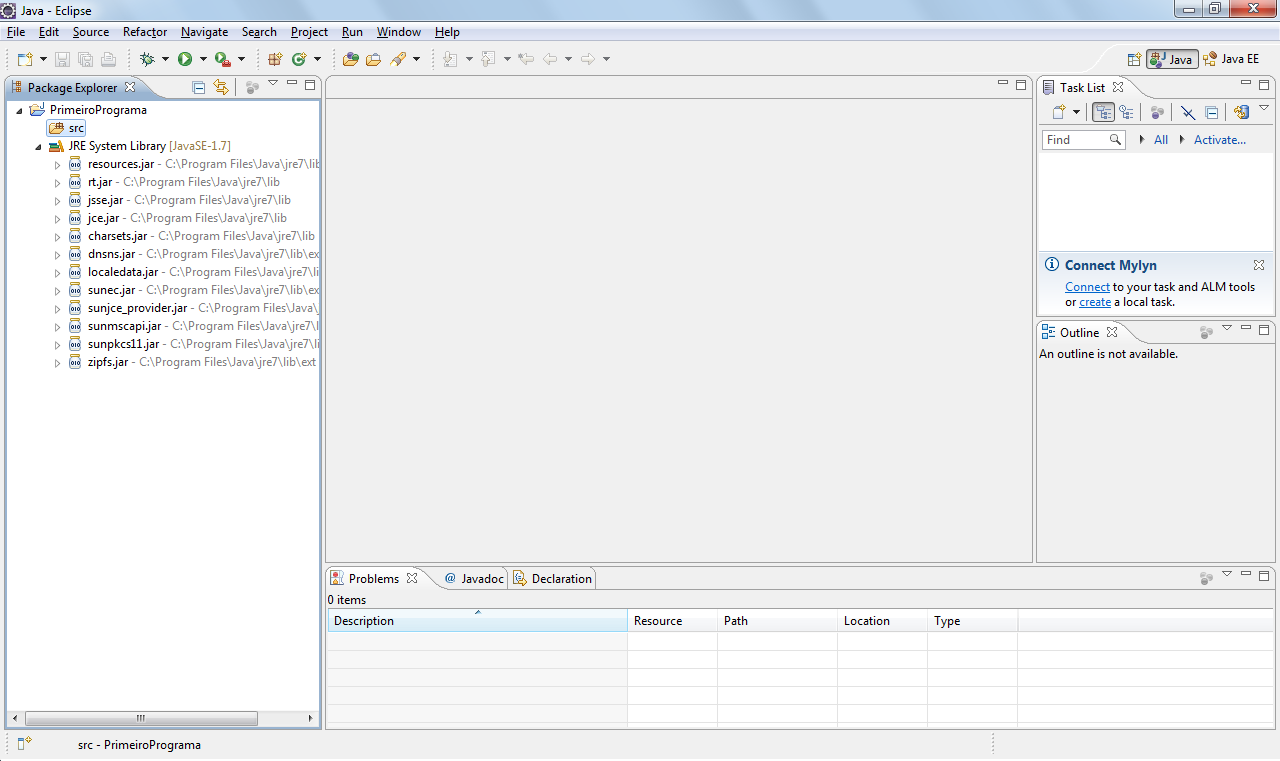Screen dimensions: 1280x761
Task: Click the Open Task folder icon
Action: [373, 60]
